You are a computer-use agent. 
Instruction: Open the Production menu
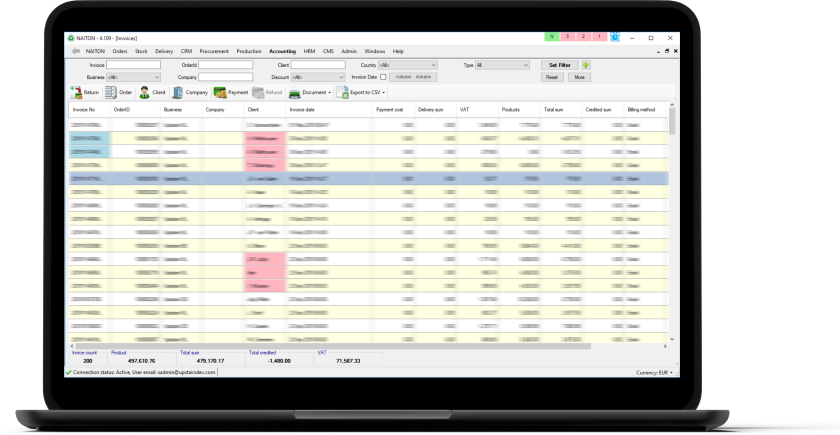(x=249, y=51)
